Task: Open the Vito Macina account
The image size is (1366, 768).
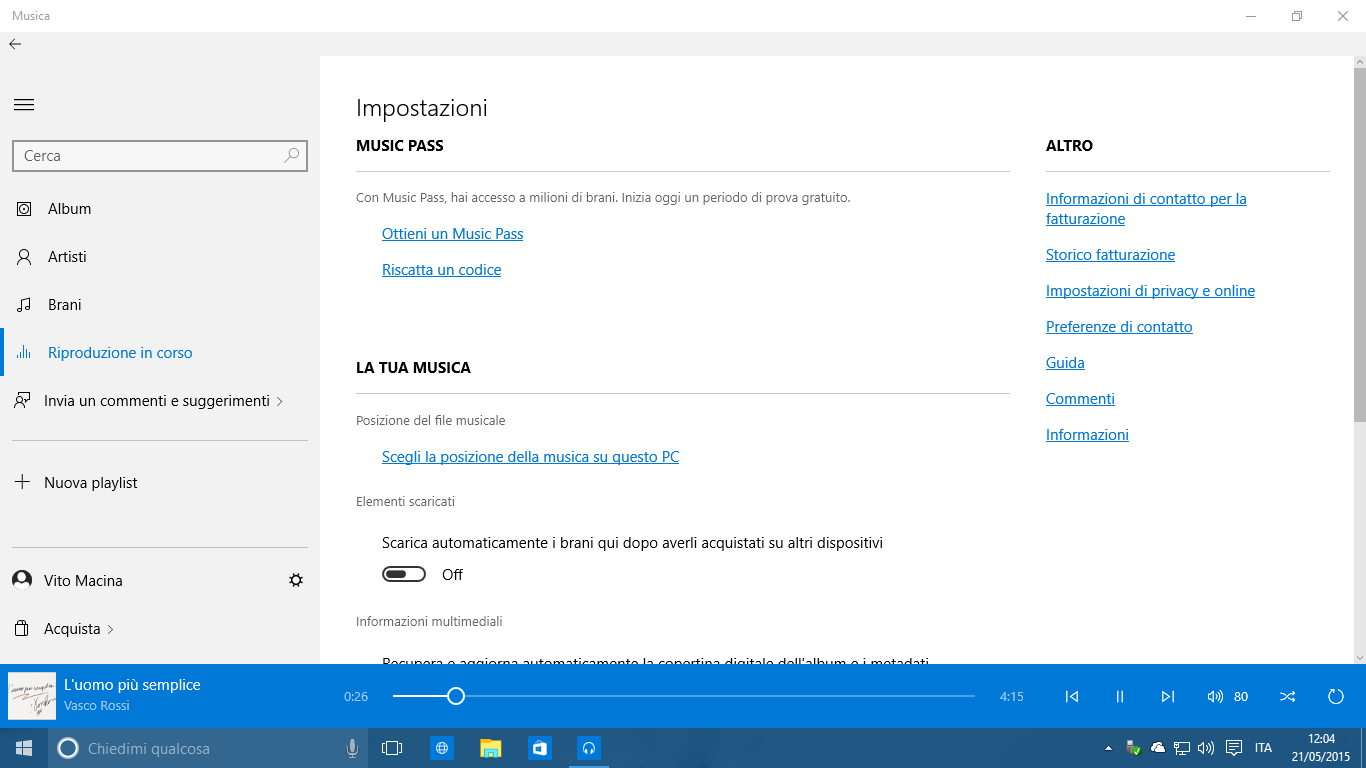Action: pos(83,581)
